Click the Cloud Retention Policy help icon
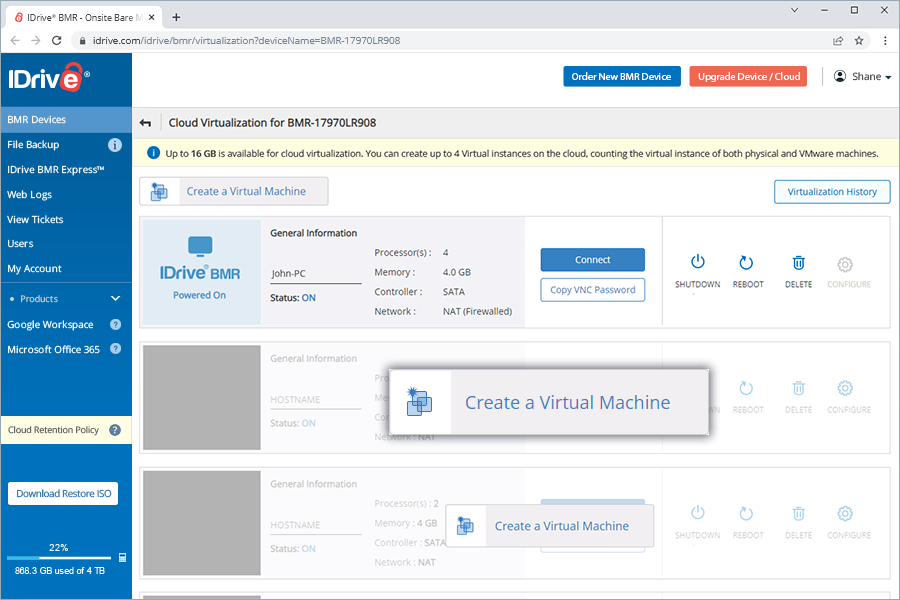Viewport: 900px width, 600px height. (x=115, y=430)
